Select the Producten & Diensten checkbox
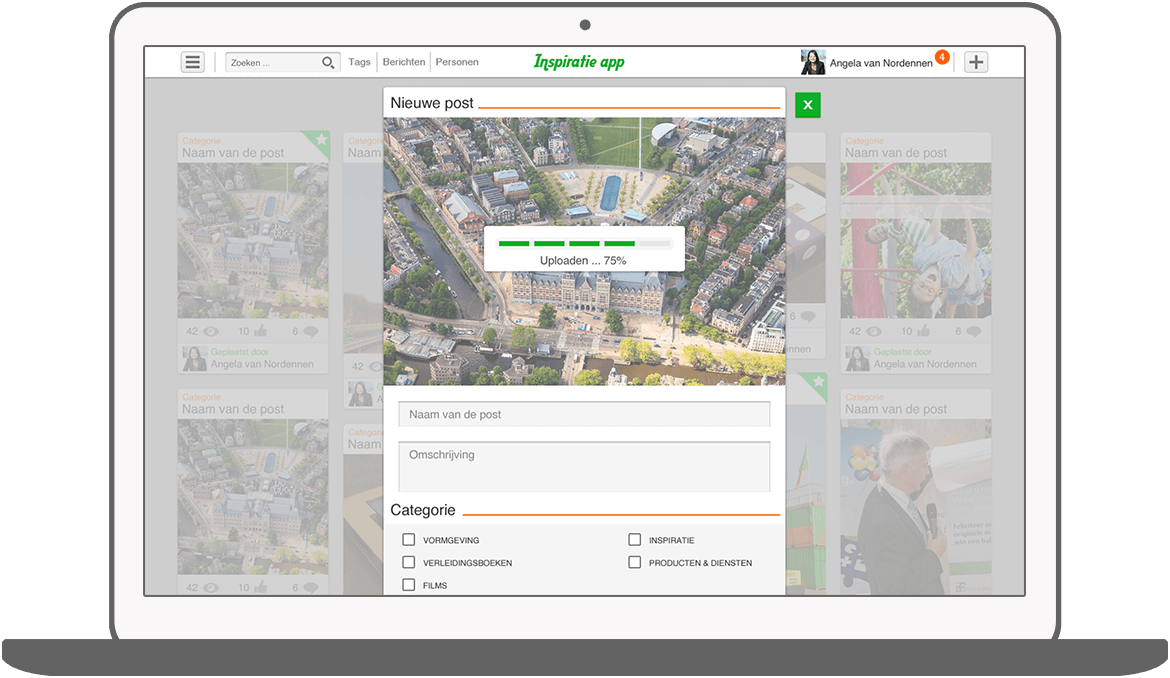The image size is (1170, 678). coord(635,562)
